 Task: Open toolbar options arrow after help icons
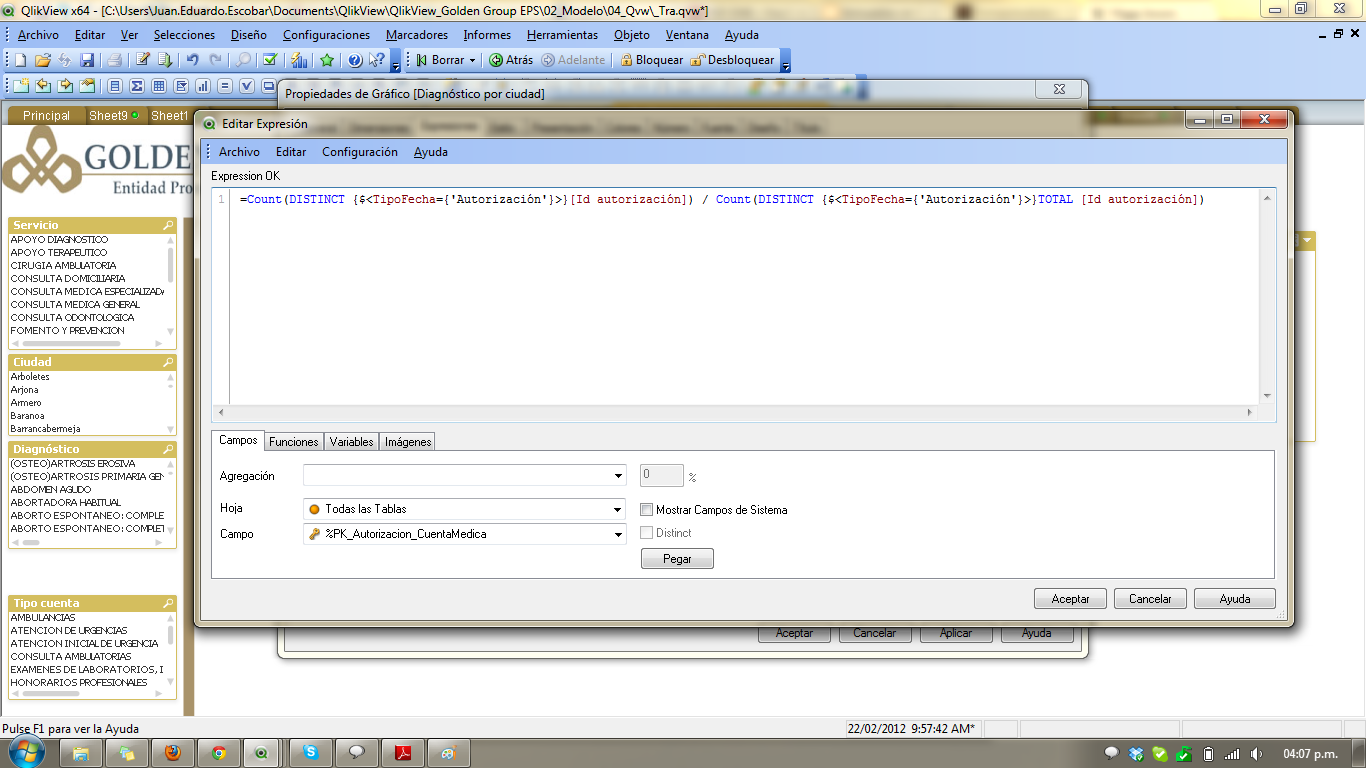(x=395, y=61)
